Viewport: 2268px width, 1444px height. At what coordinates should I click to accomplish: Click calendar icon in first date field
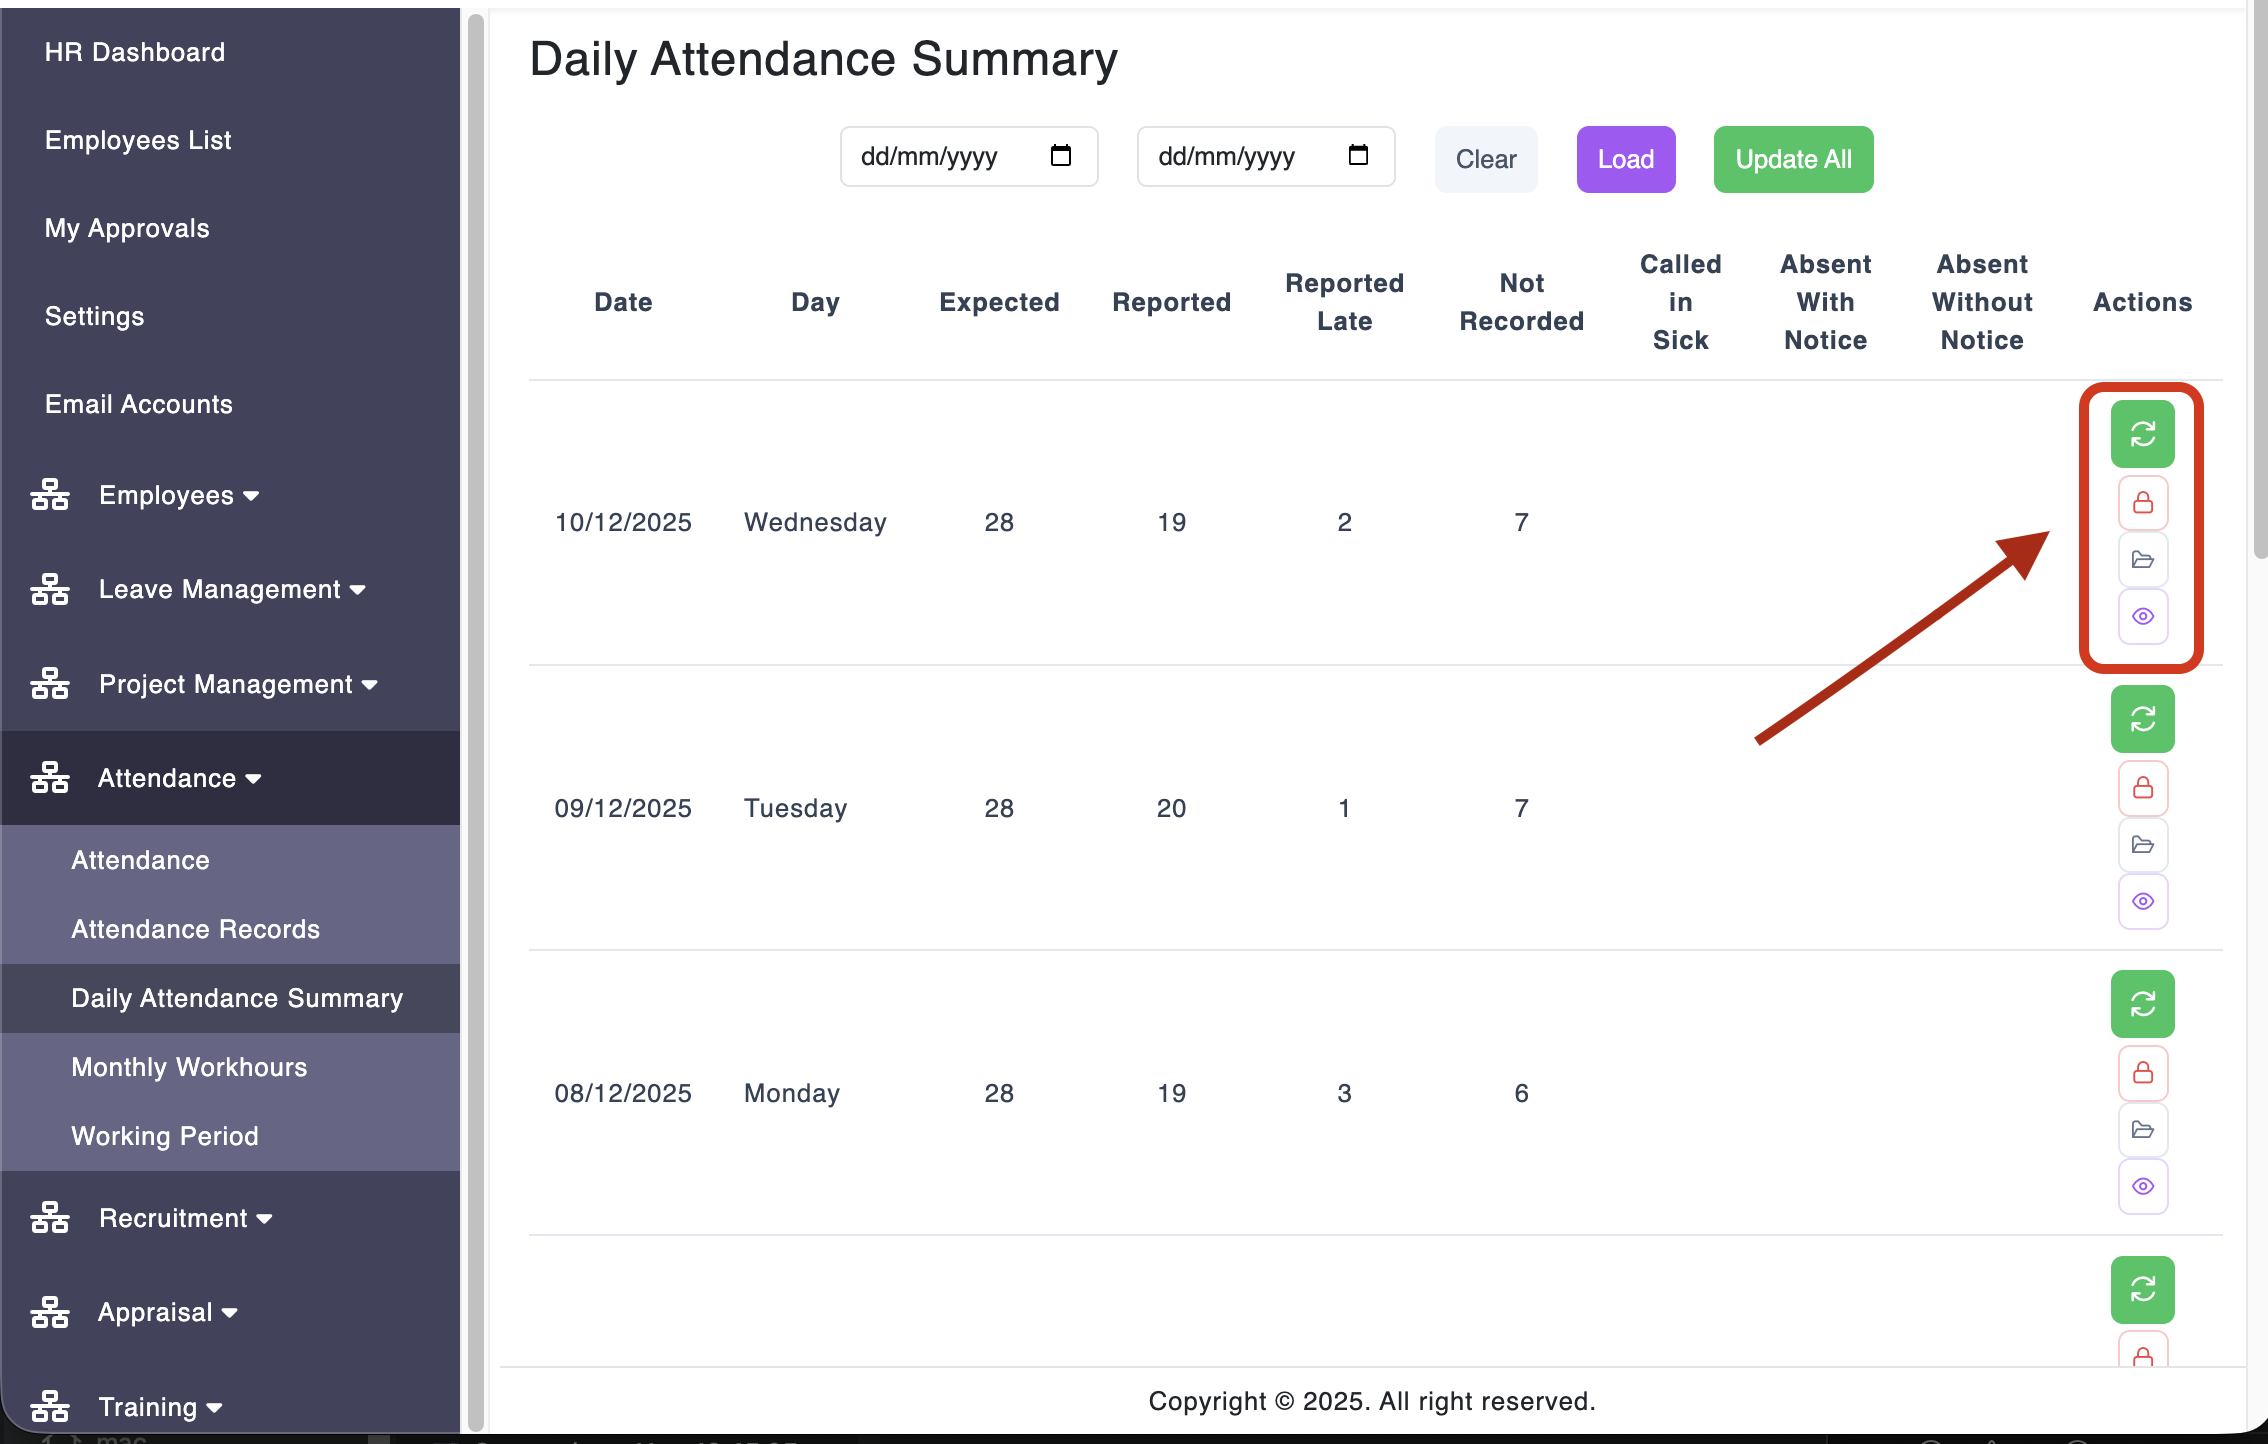coord(1060,156)
